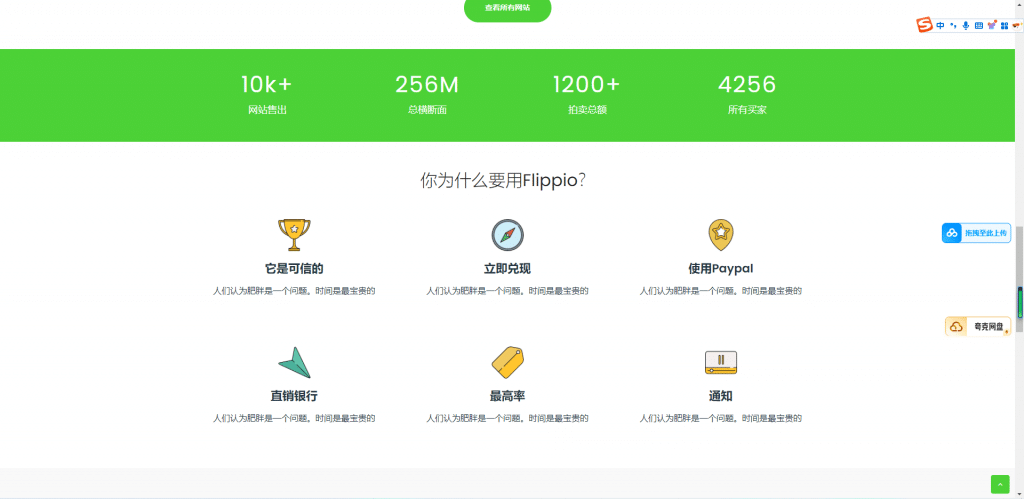The height and width of the screenshot is (499, 1024).
Task: Click the Sogou voice input microphone
Action: [966, 25]
